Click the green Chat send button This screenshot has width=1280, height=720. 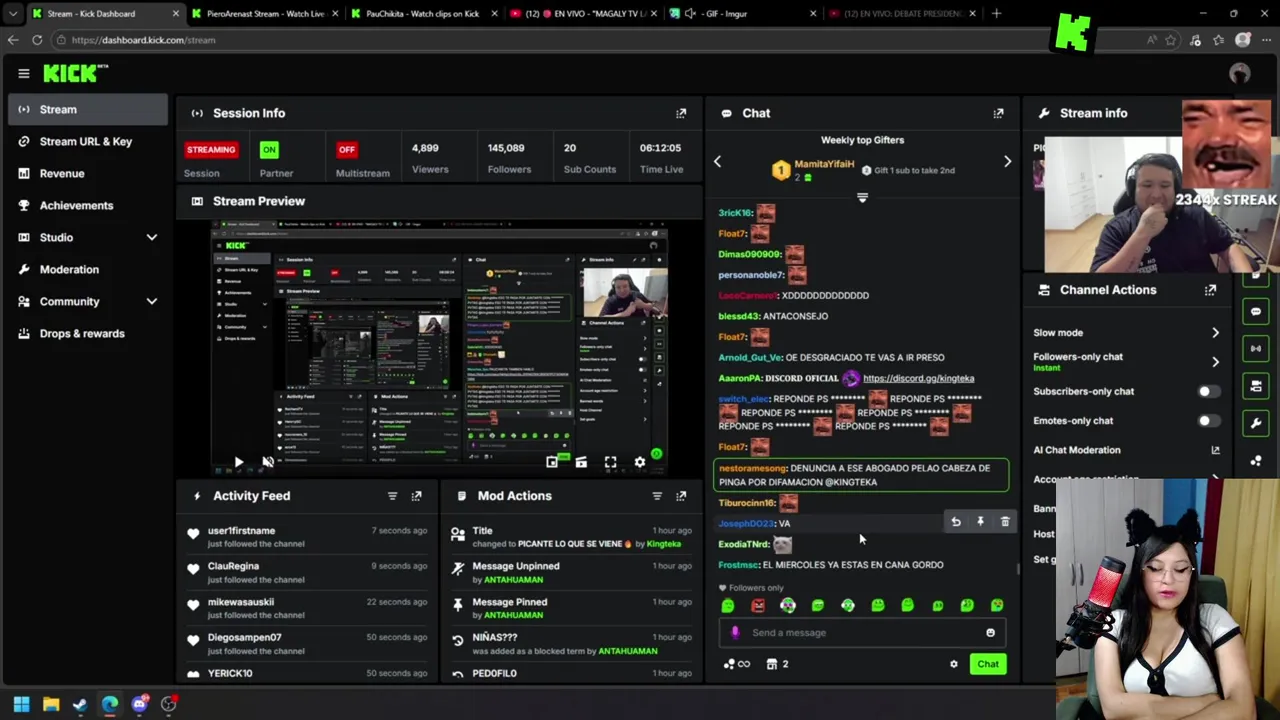pos(988,664)
